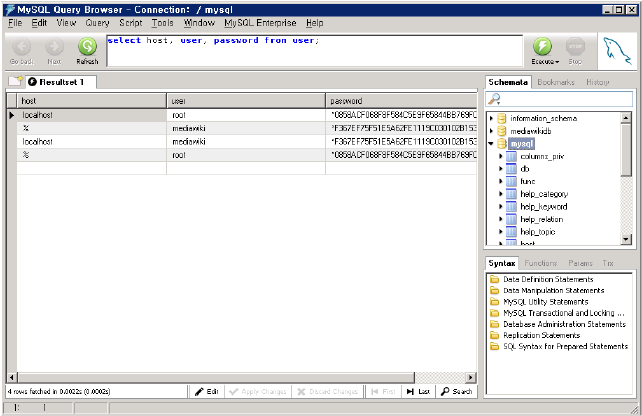Jump to the Last row button
Screen dimensions: 642x416
coord(419,391)
